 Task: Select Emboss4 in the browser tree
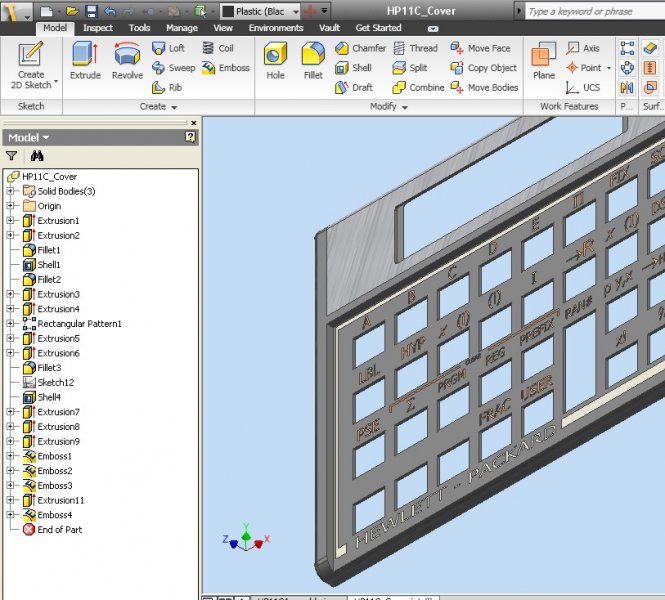pyautogui.click(x=48, y=515)
